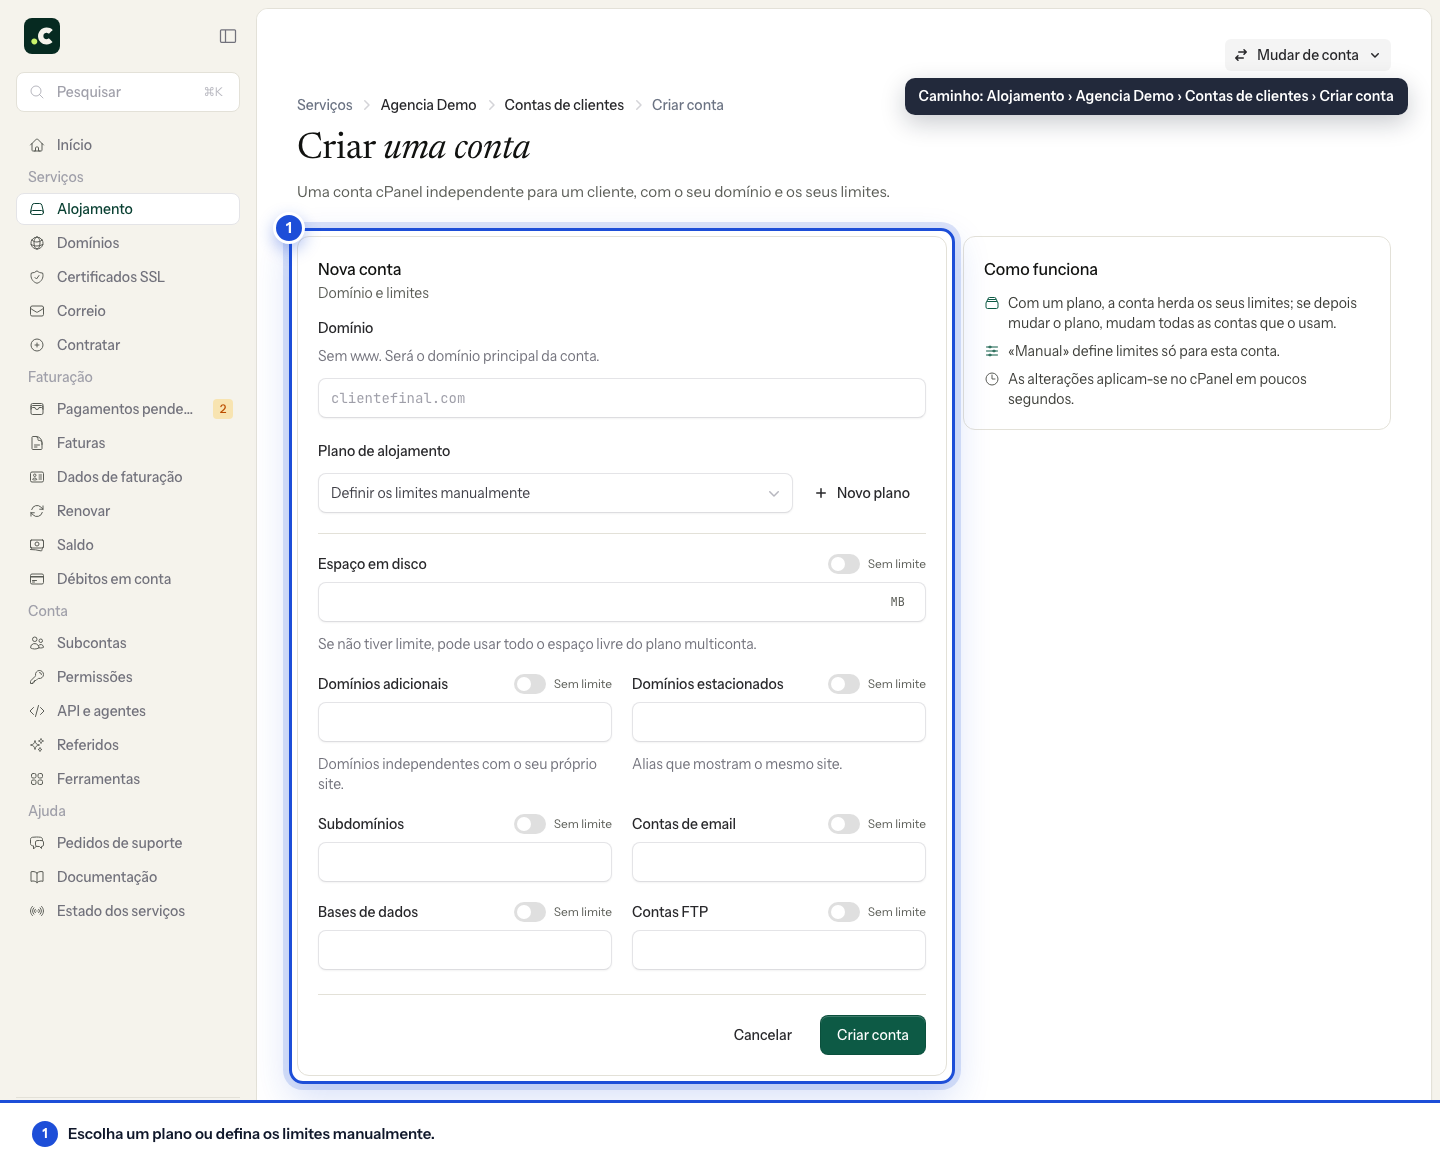Click the Domínios globe icon

coord(37,243)
